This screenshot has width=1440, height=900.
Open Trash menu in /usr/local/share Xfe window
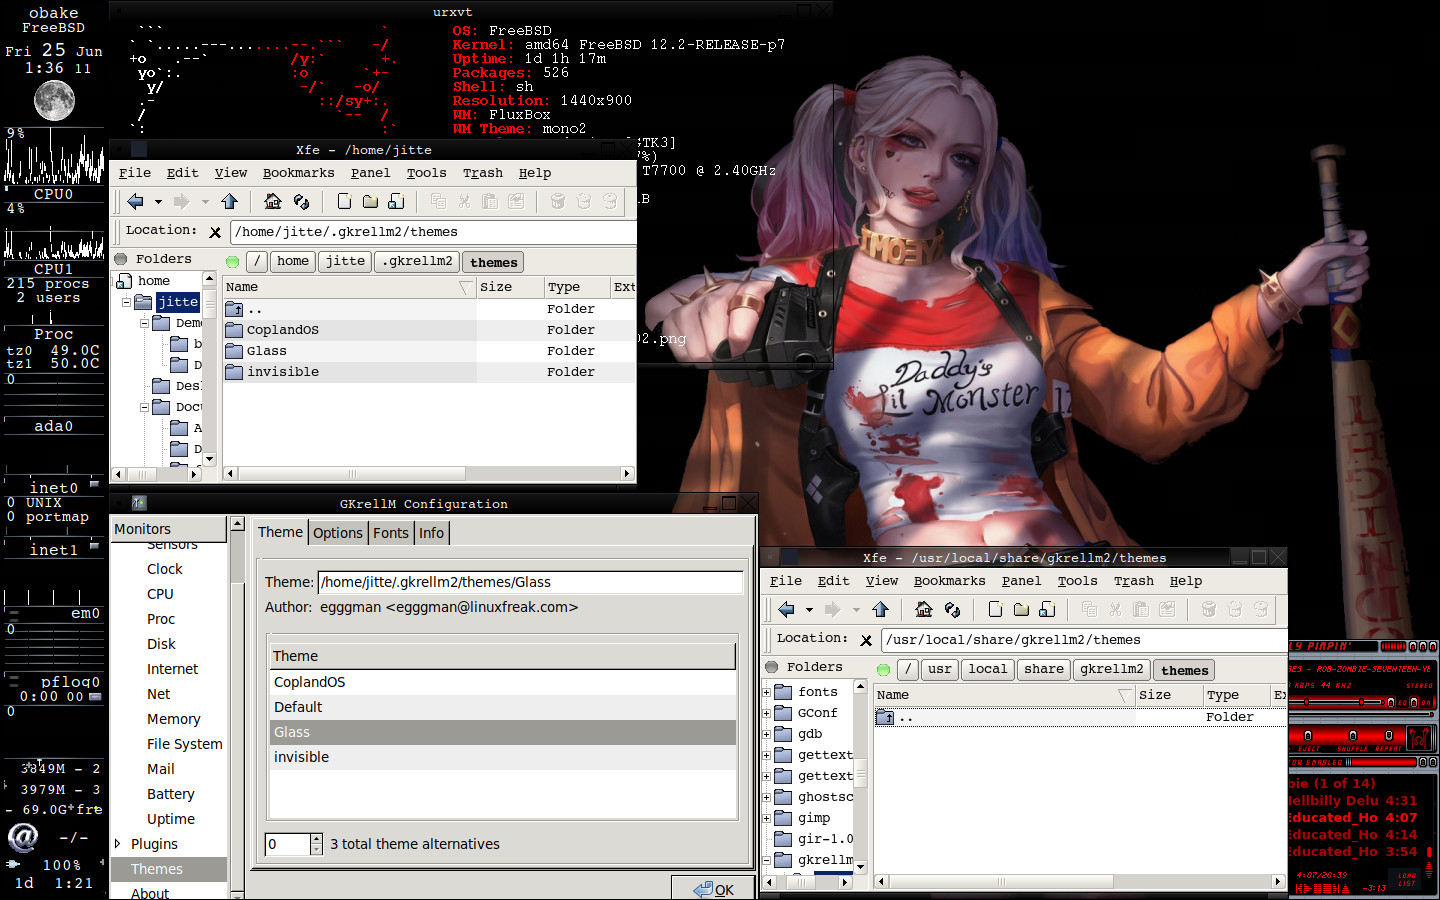point(1134,581)
